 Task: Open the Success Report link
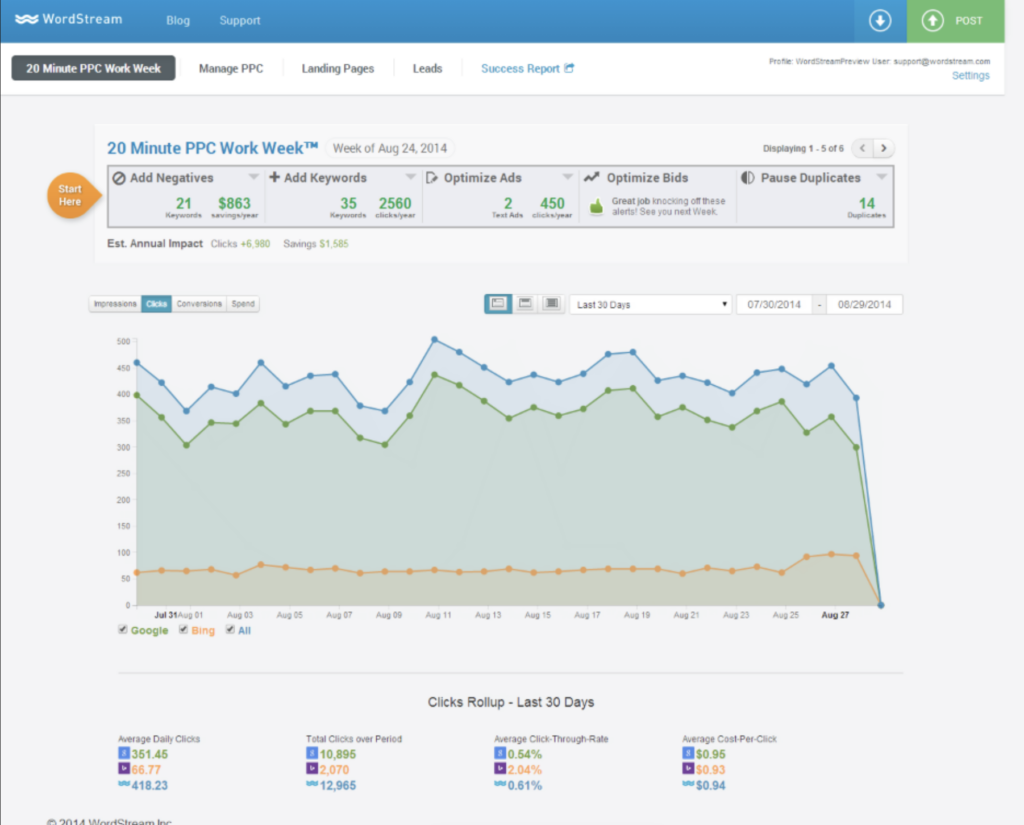(x=521, y=68)
